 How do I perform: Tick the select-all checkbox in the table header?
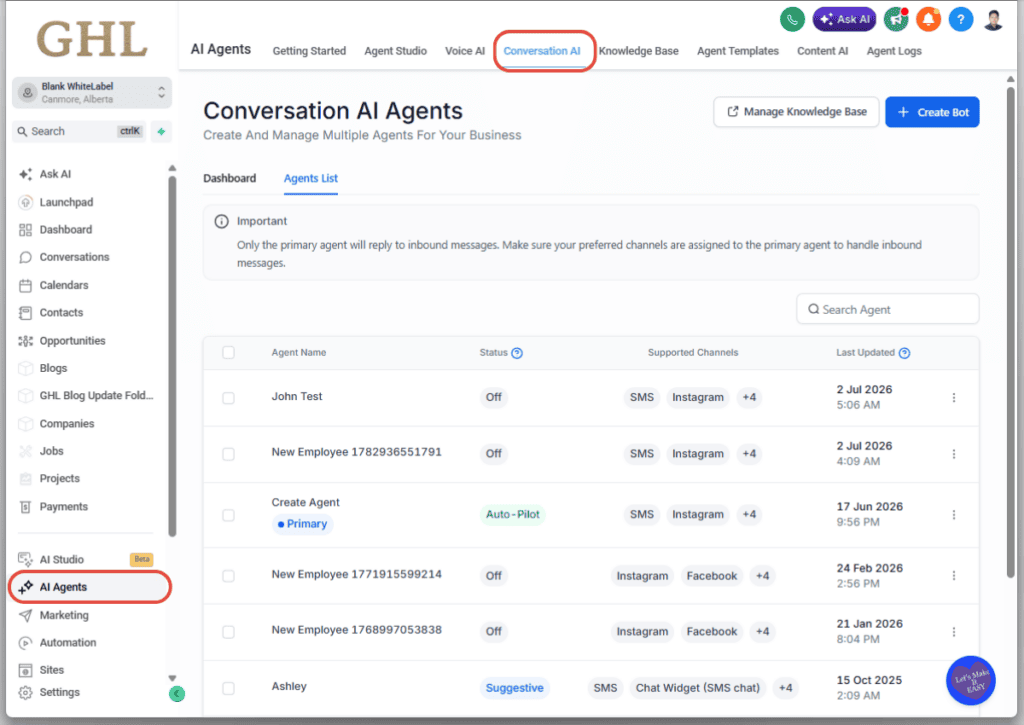point(228,353)
